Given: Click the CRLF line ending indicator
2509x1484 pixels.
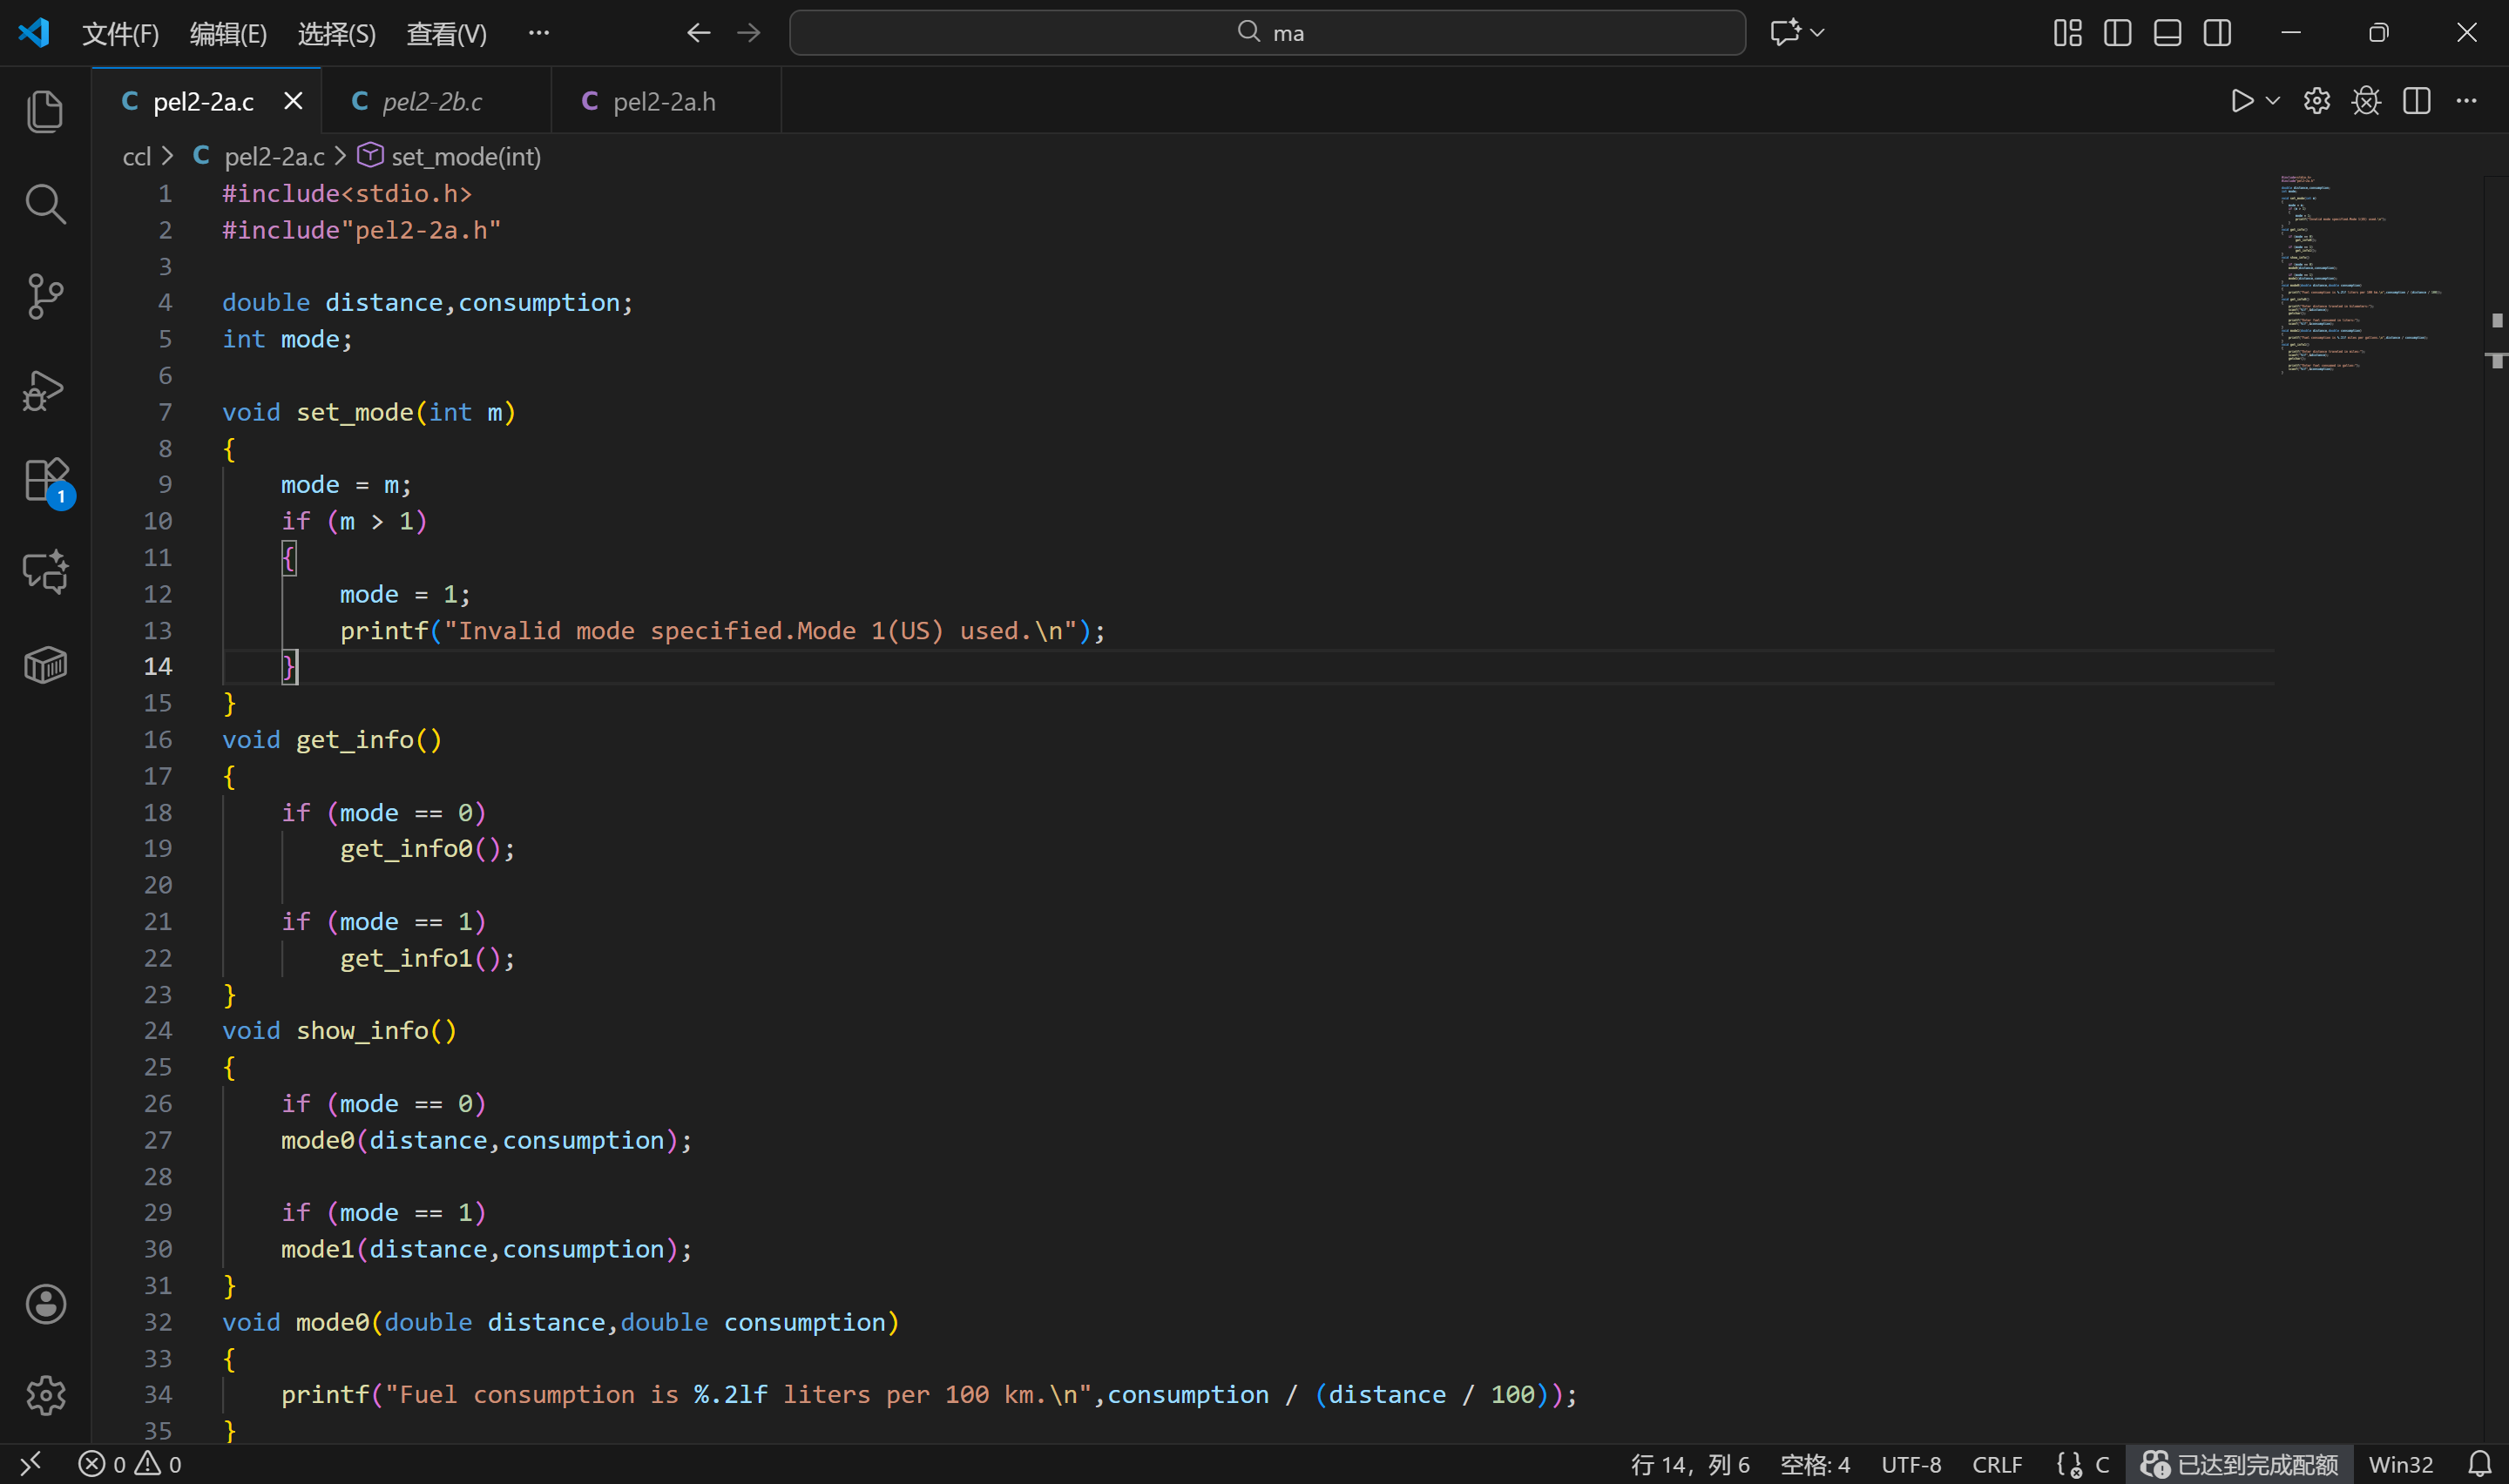Looking at the screenshot, I should pyautogui.click(x=1996, y=1464).
